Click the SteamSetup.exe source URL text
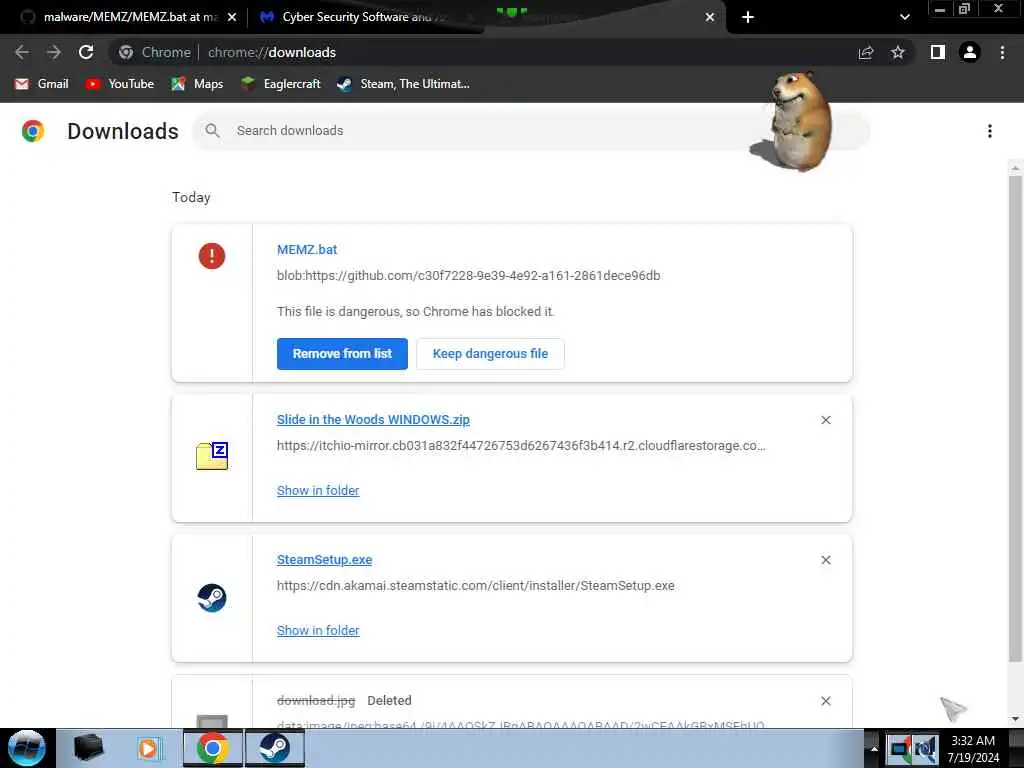Viewport: 1024px width, 768px height. (x=475, y=586)
